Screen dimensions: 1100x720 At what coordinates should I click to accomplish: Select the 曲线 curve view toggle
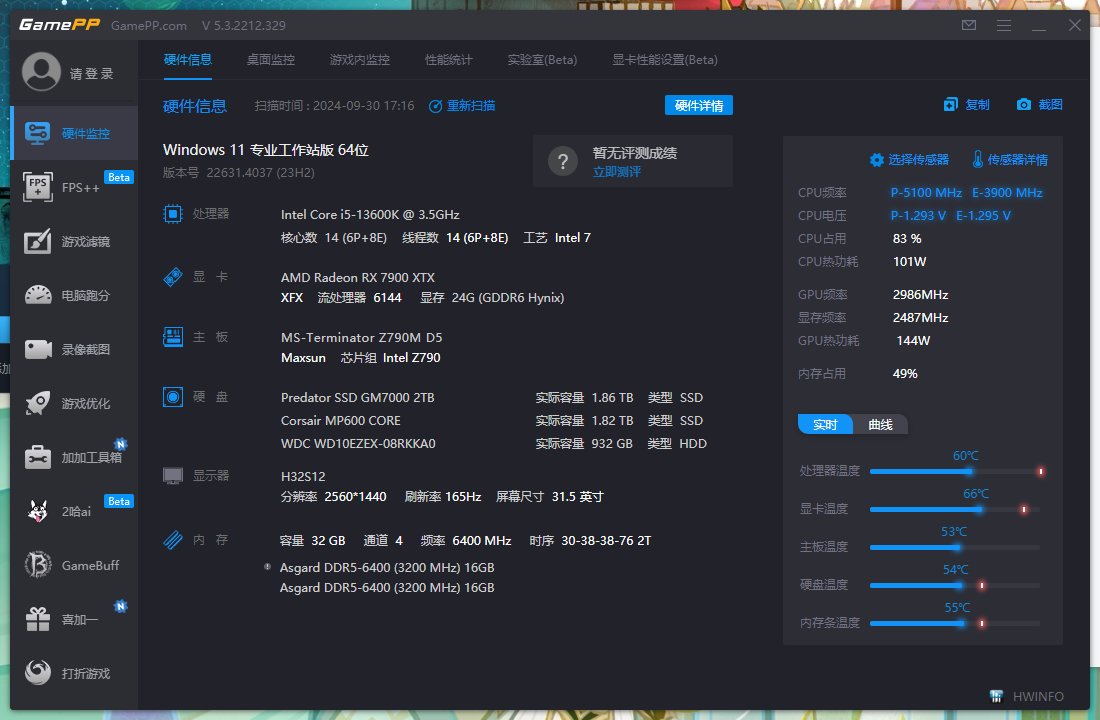[x=880, y=425]
